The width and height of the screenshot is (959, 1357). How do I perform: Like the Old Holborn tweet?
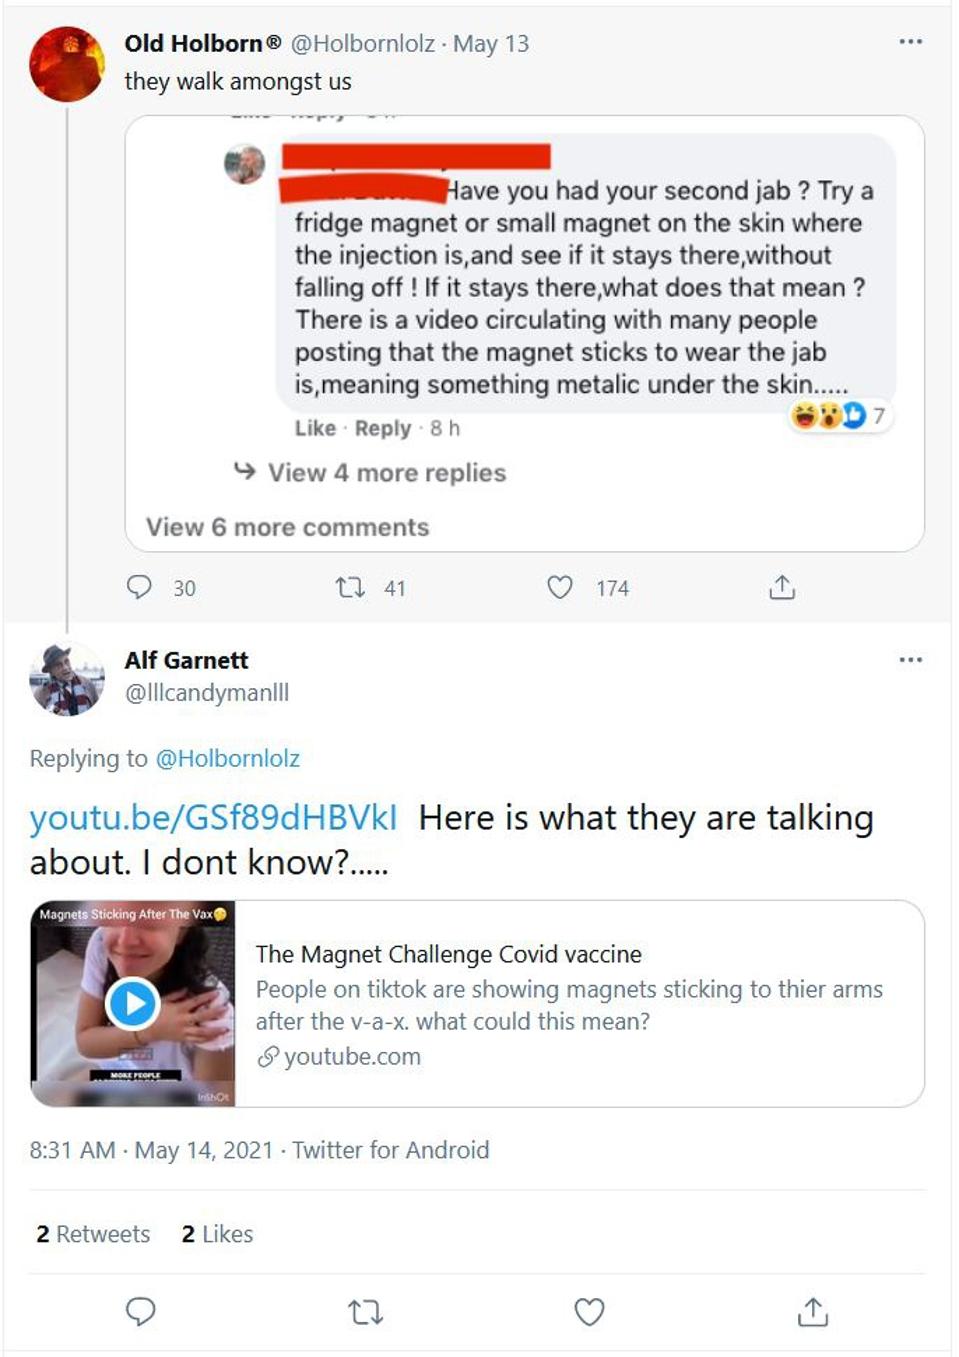click(560, 587)
